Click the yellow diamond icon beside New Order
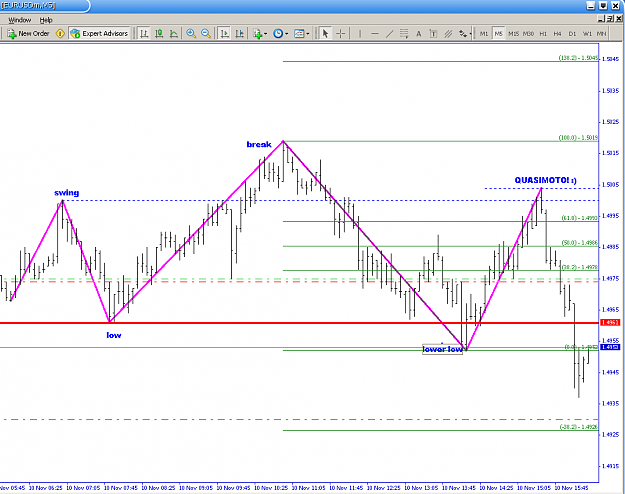 60,33
